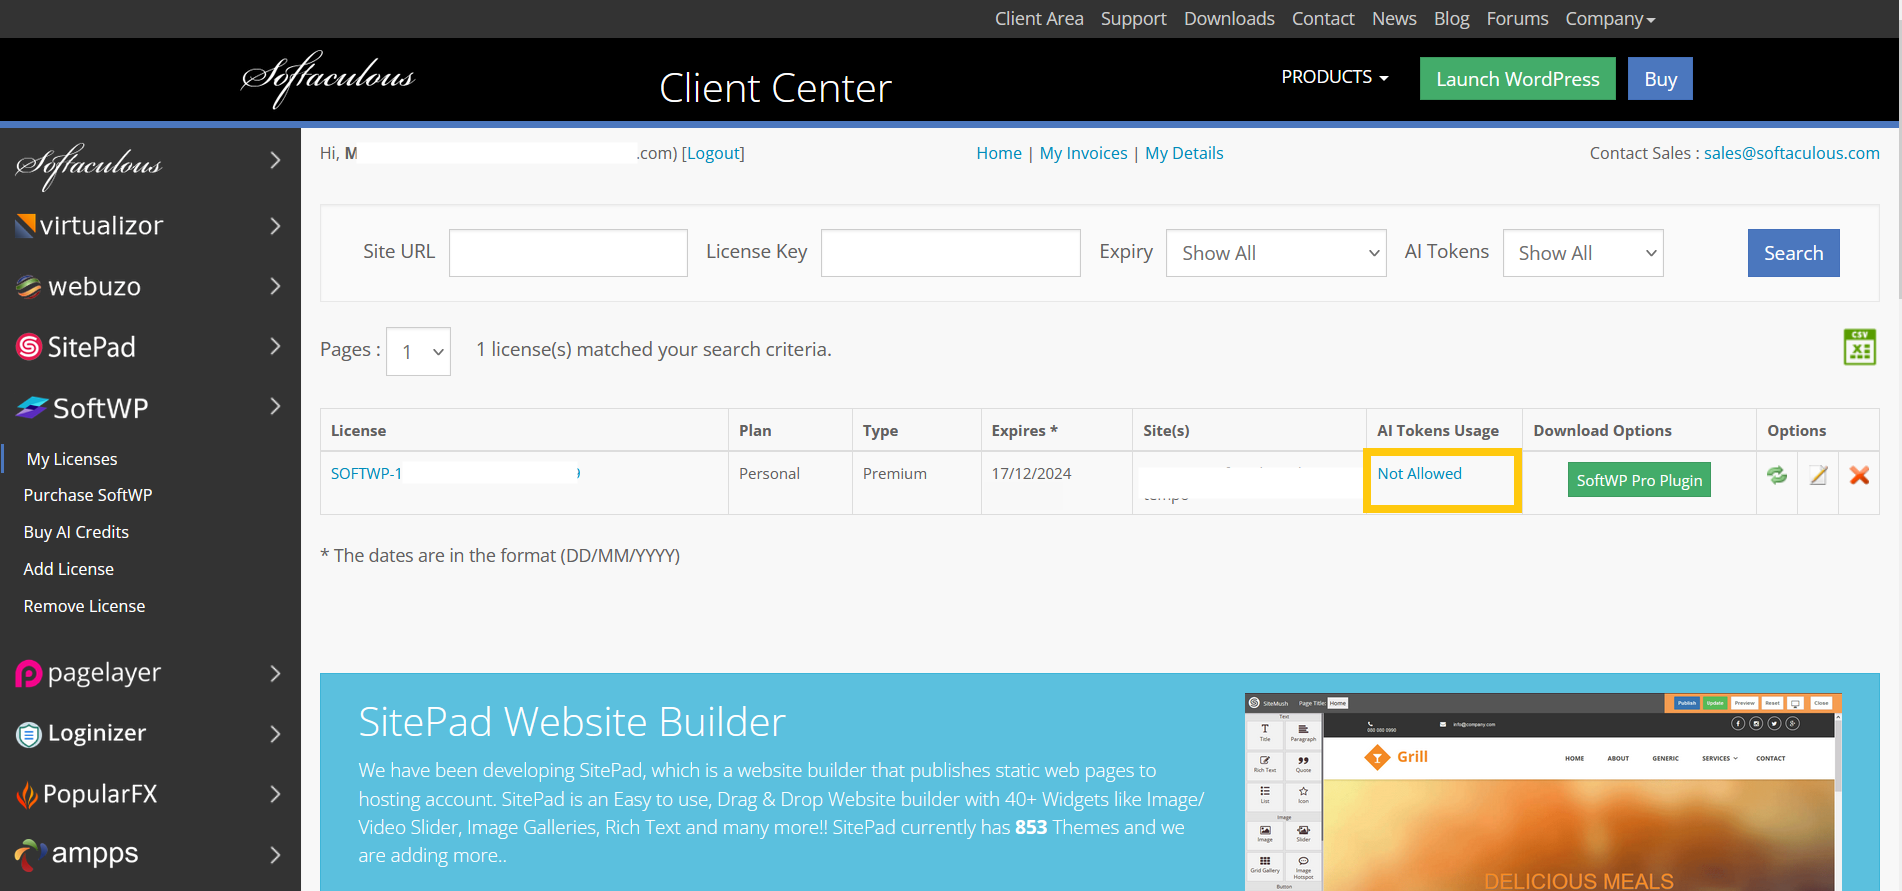Screen dimensions: 1902x891
Task: Click the Pagelayer logo icon in sidebar
Action: [x=28, y=674]
